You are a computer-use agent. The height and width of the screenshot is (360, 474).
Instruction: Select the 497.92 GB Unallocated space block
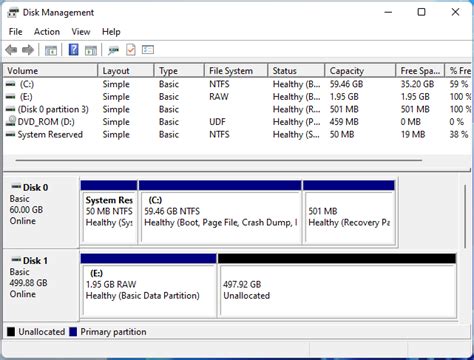[337, 285]
